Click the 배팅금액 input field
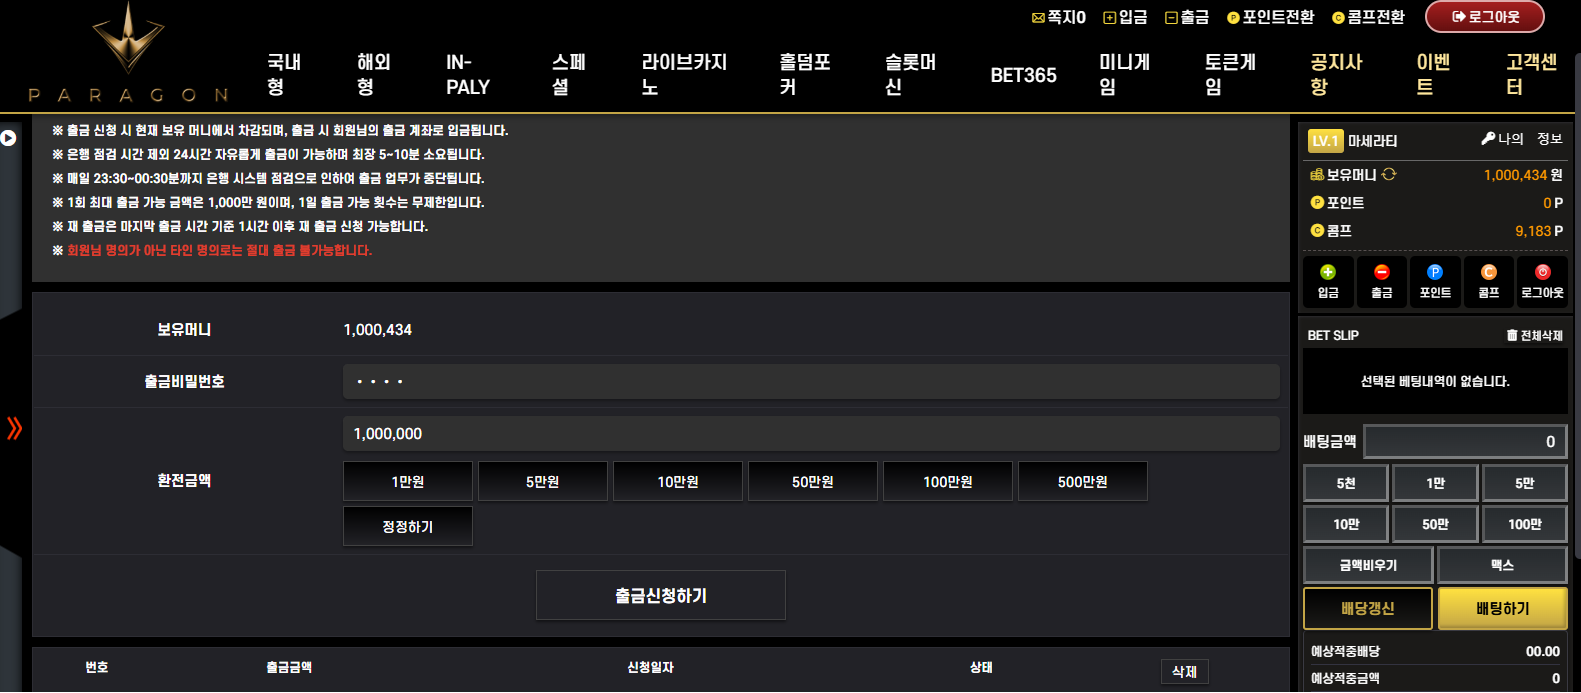This screenshot has height=693, width=1581. tap(1464, 441)
